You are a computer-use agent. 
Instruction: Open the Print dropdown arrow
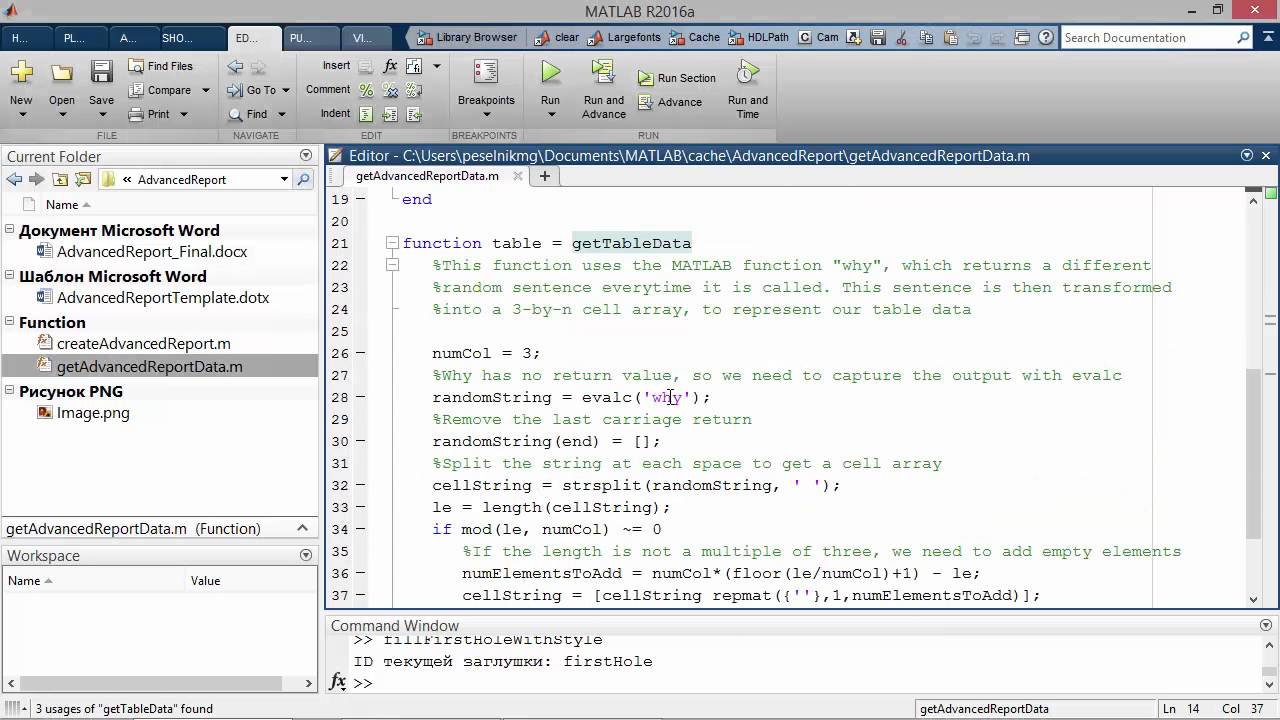click(x=184, y=114)
